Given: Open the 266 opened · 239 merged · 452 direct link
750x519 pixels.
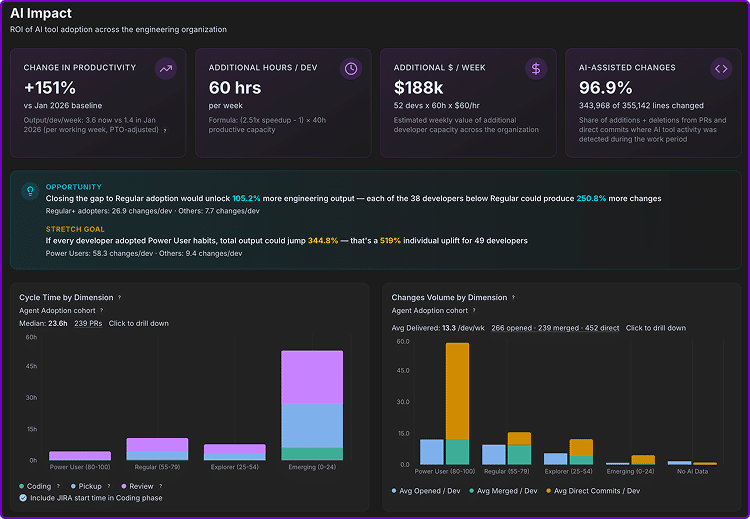Looking at the screenshot, I should 555,328.
